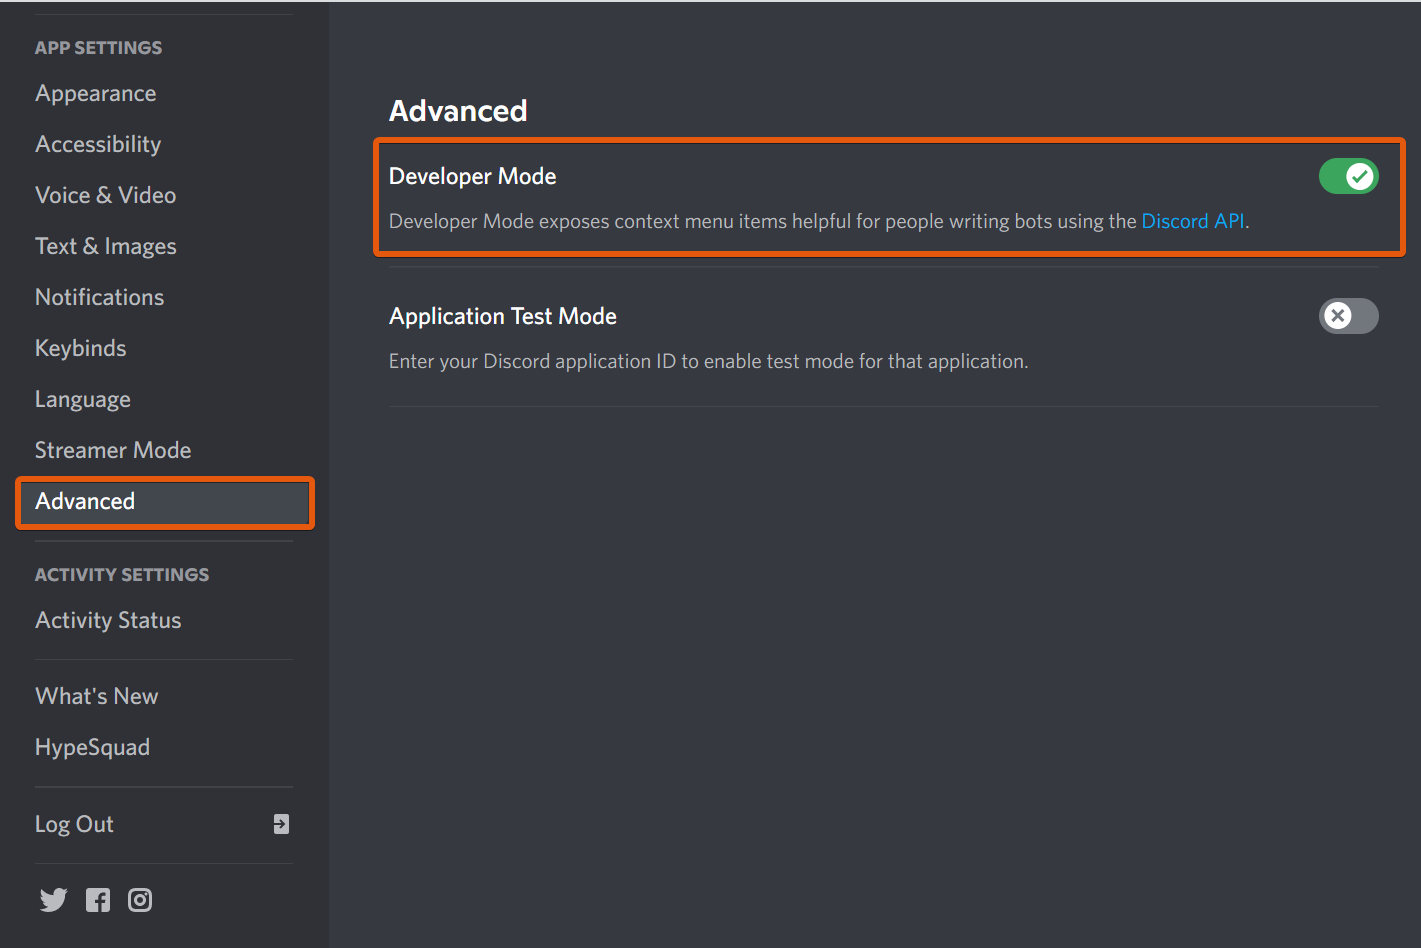Viewport: 1421px width, 948px height.
Task: Go to Accessibility settings
Action: (x=98, y=145)
